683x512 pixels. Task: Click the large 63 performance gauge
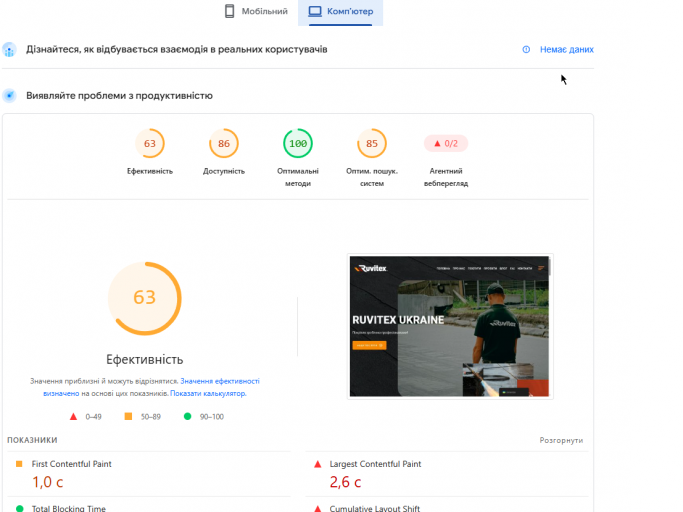click(x=145, y=298)
